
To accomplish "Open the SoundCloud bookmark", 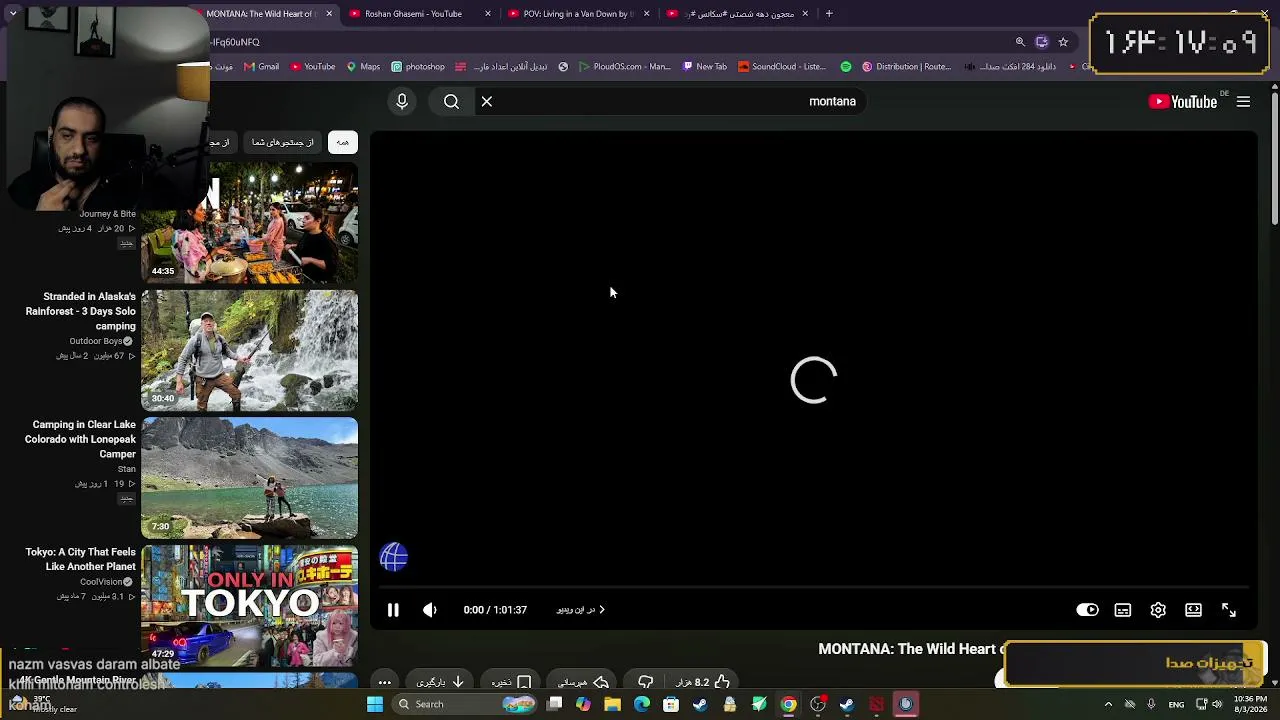I will click(x=782, y=67).
